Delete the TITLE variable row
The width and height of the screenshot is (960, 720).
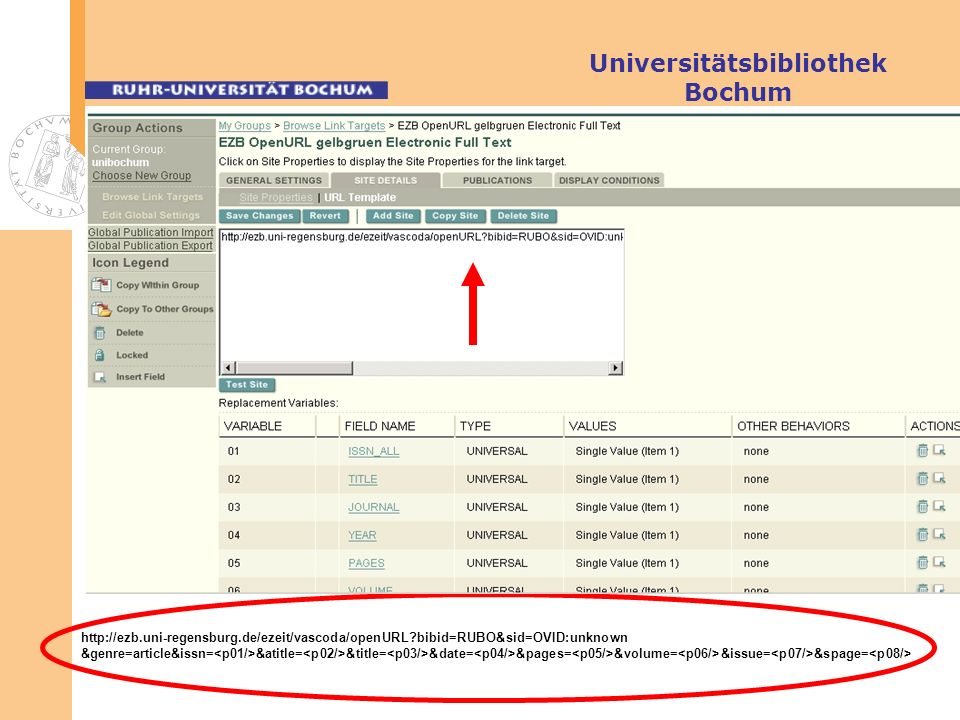[x=922, y=479]
